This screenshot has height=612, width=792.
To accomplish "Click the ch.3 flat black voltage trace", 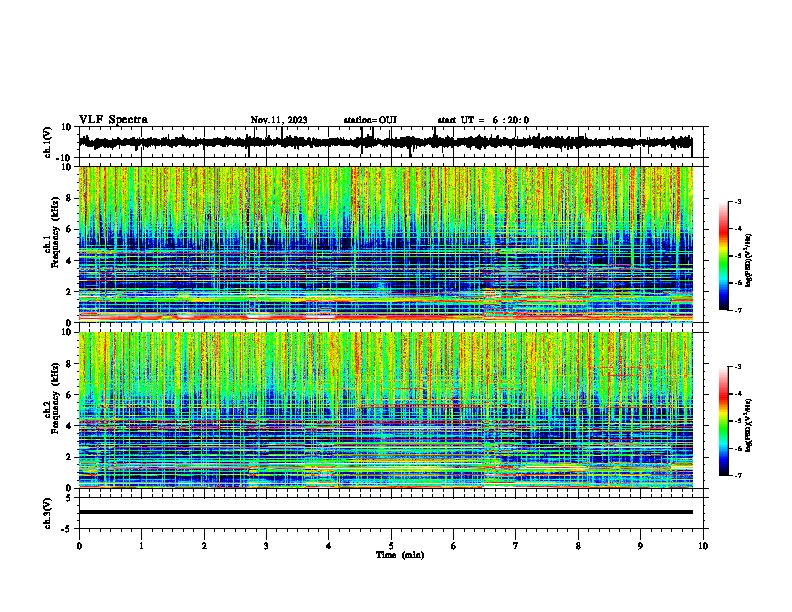I will pyautogui.click(x=386, y=512).
